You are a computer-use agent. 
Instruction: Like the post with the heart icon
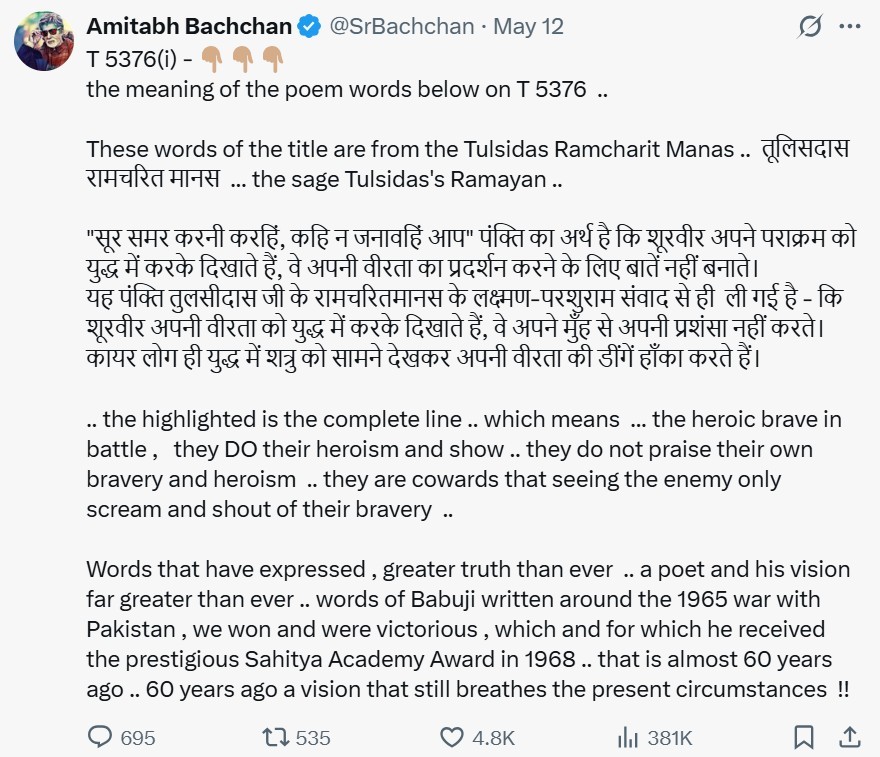(x=451, y=737)
